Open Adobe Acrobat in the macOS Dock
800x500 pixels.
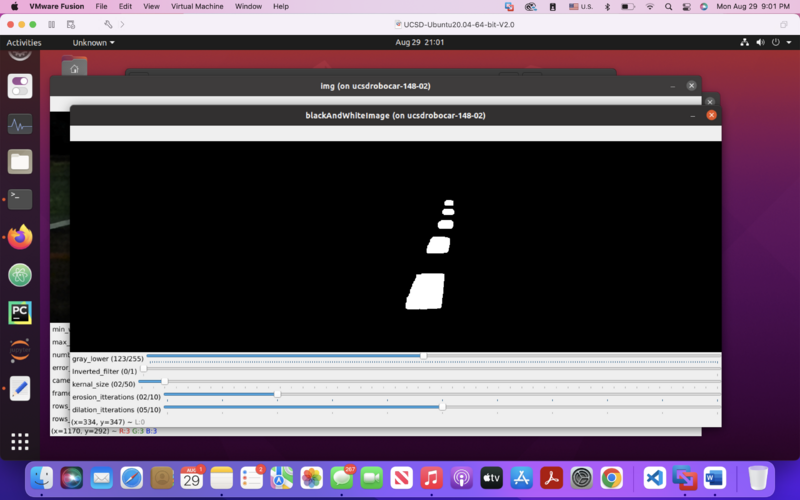[x=552, y=479]
